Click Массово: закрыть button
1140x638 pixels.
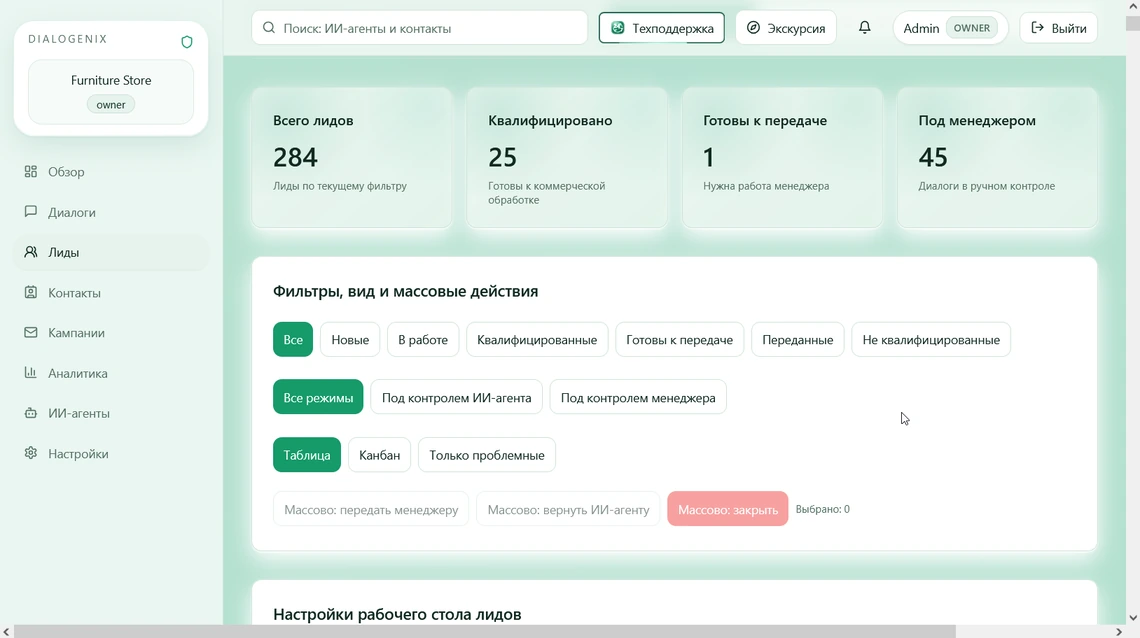tap(728, 509)
